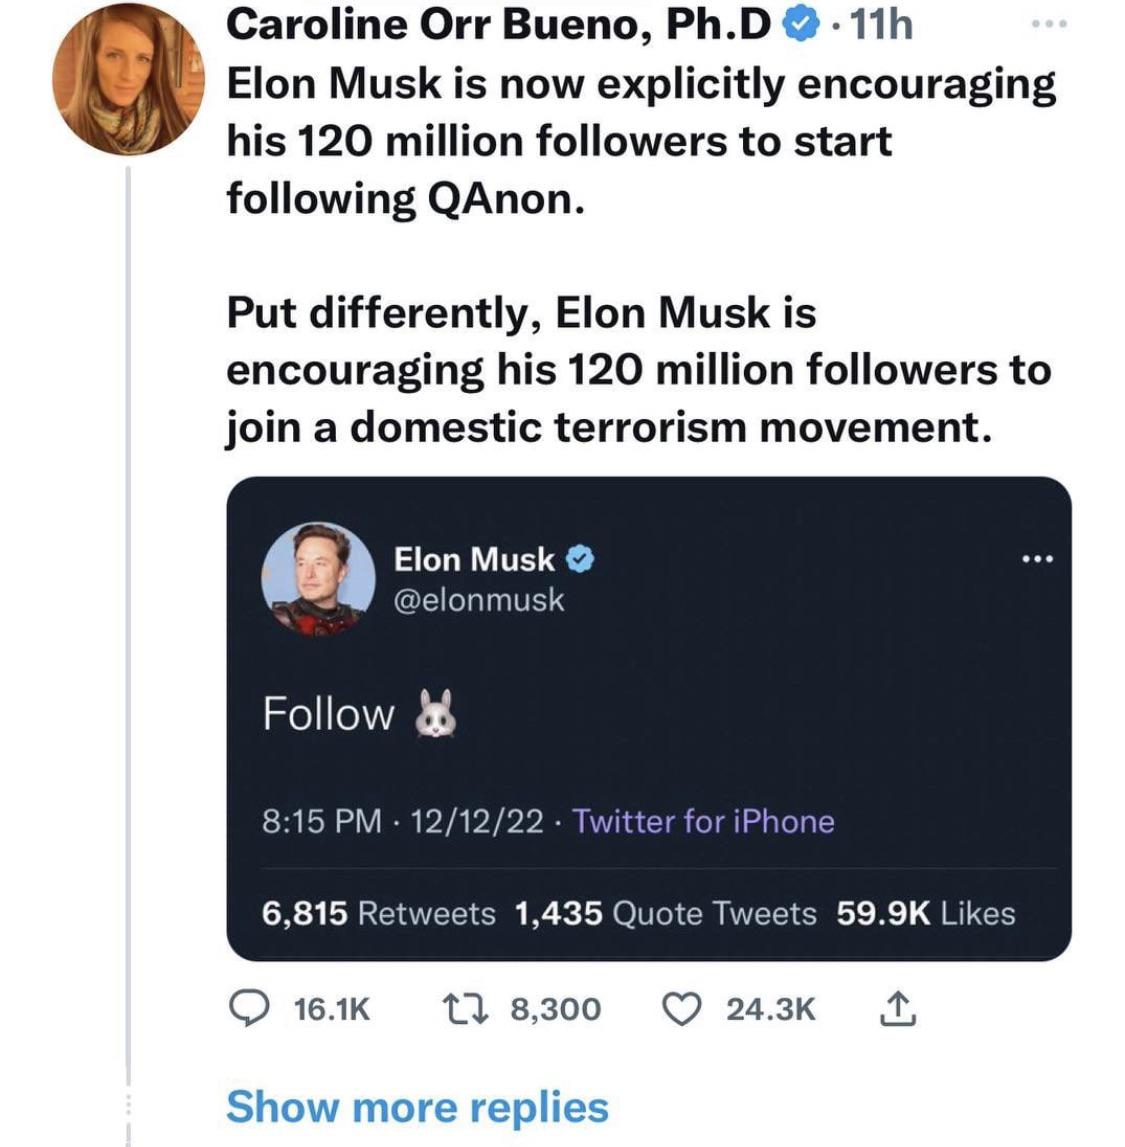1125x1147 pixels.
Task: Click the blue verified badge beside Caroline's name
Action: [800, 26]
